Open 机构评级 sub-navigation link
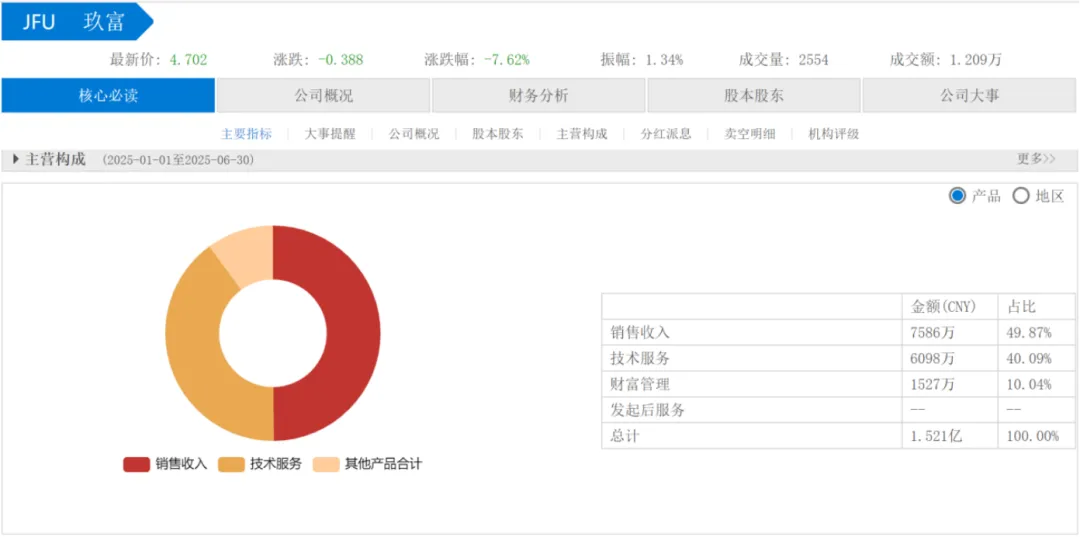 click(834, 134)
